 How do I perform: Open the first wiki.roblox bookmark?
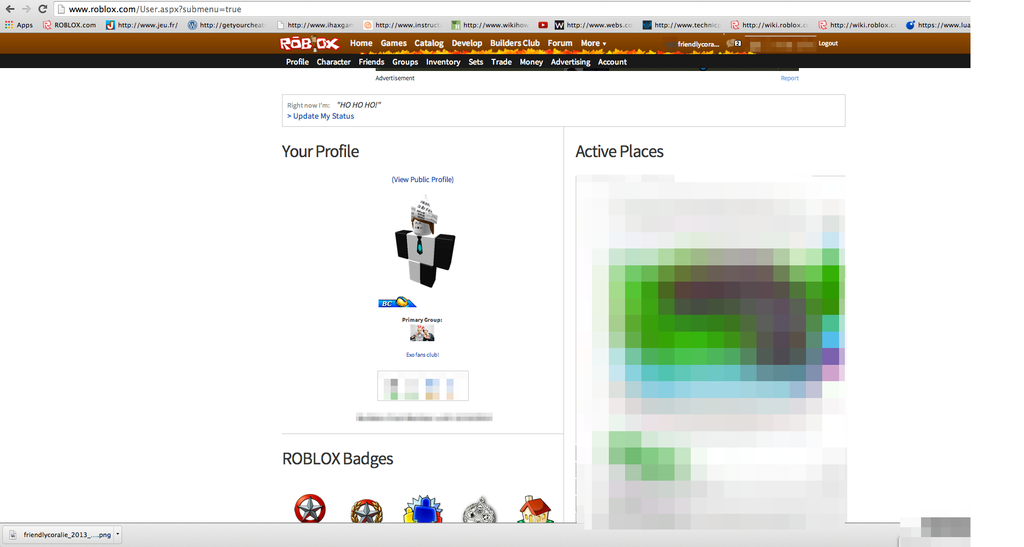pyautogui.click(x=769, y=25)
